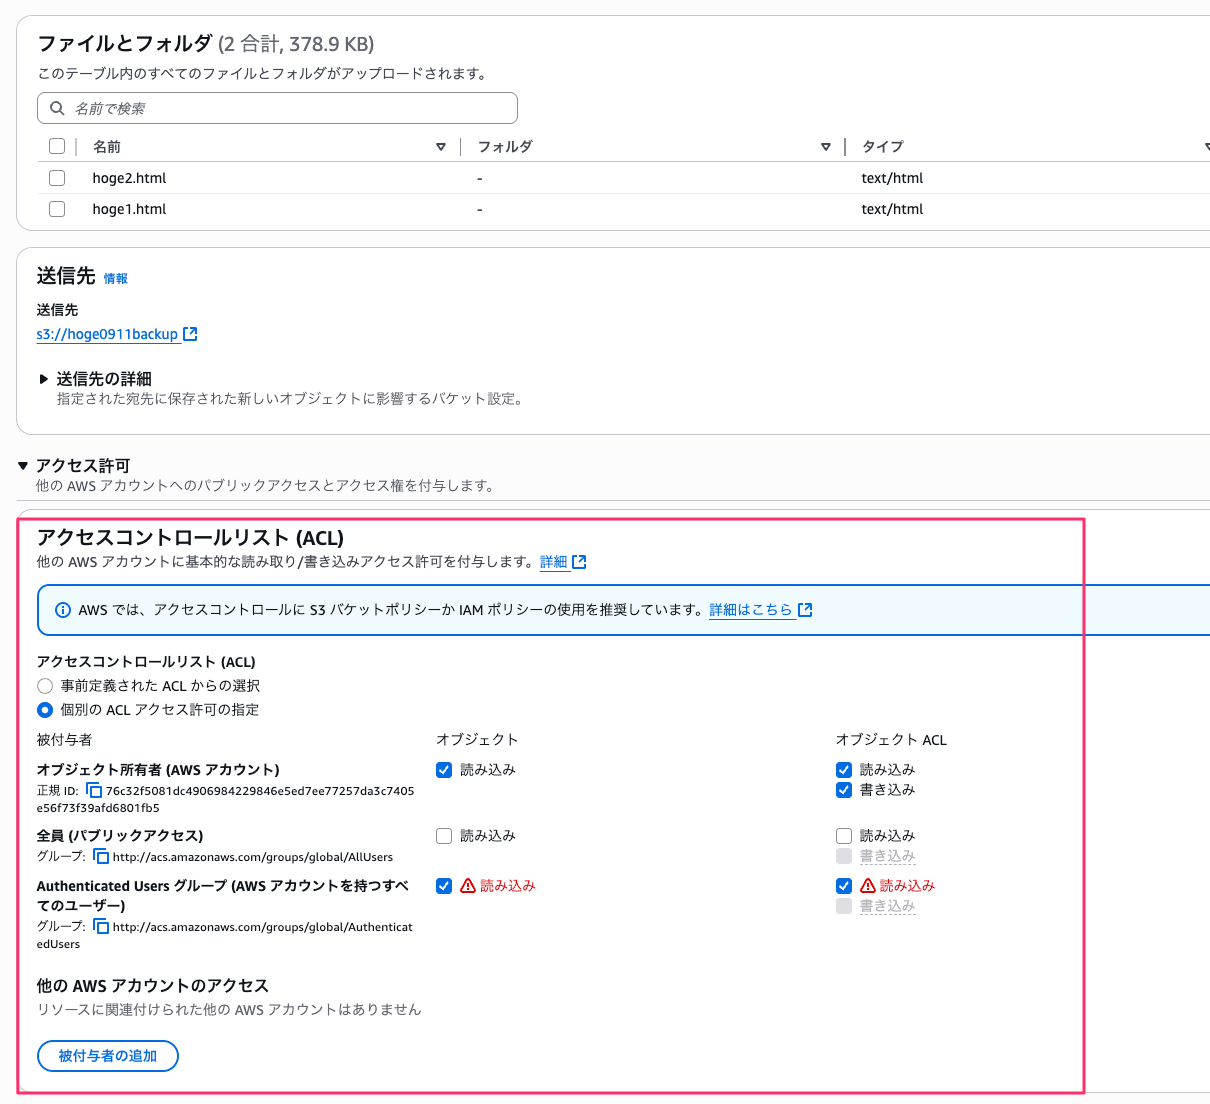Copy the AllUsers group URI
The image size is (1210, 1104).
(x=101, y=856)
